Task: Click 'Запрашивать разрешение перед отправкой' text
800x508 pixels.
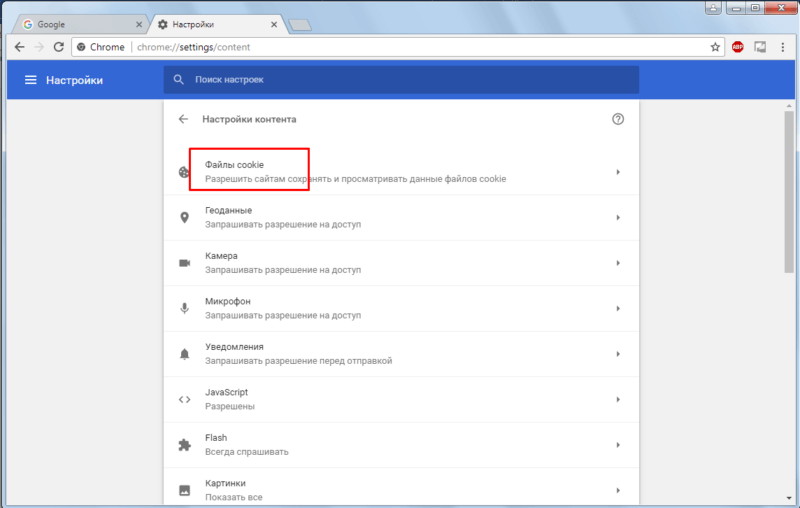Action: pyautogui.click(x=298, y=361)
